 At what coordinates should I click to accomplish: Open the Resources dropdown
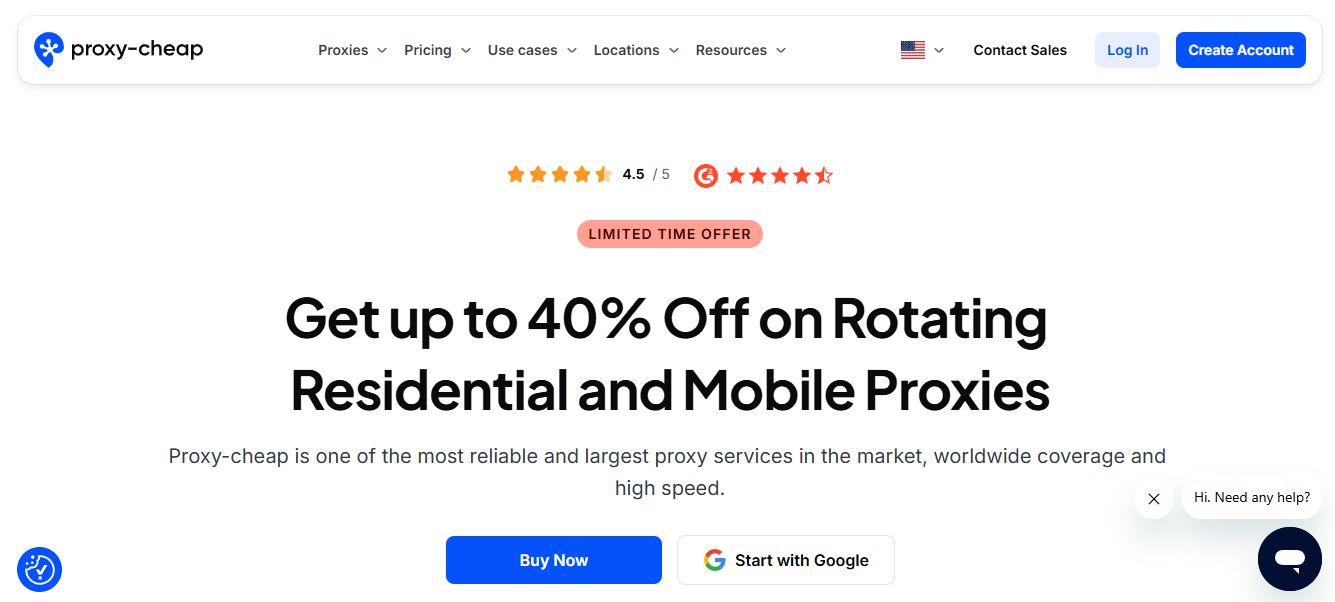tap(732, 49)
